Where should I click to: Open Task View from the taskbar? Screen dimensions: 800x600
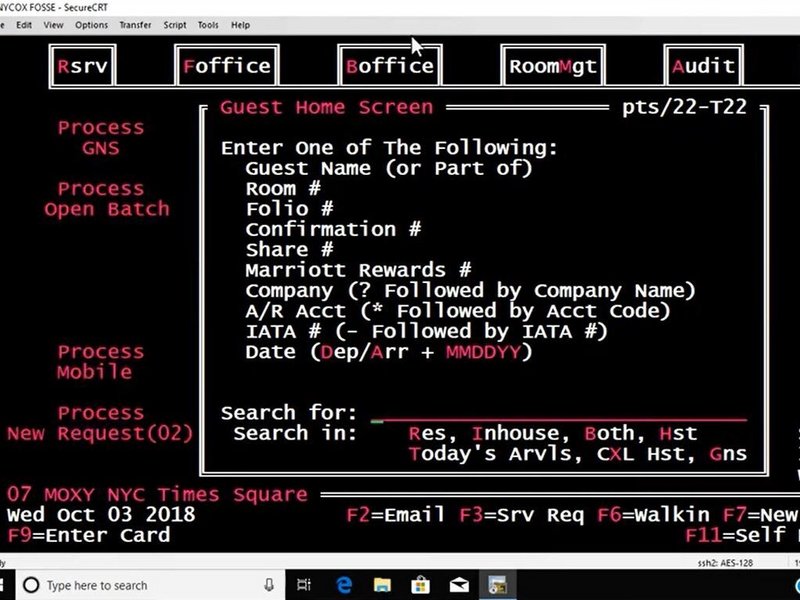point(304,585)
